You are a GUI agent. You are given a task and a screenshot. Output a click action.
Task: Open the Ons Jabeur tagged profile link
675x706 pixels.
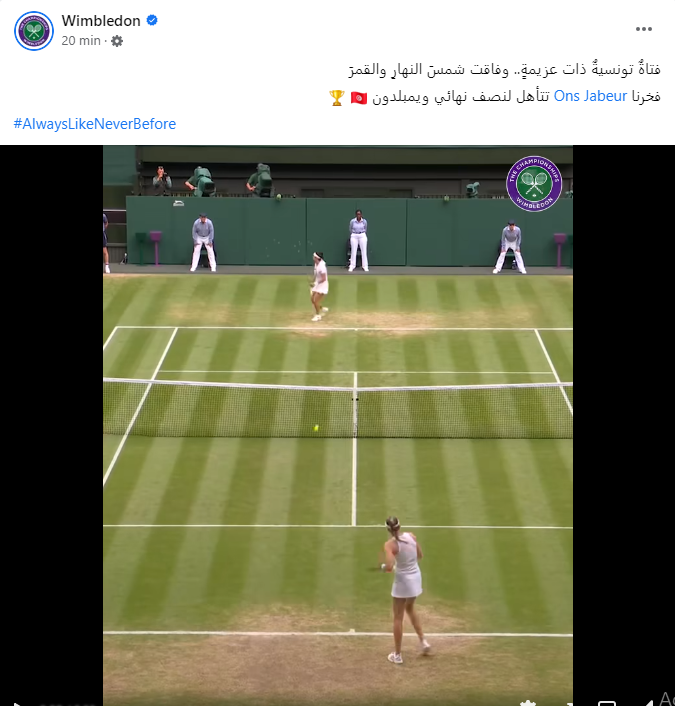(x=590, y=96)
